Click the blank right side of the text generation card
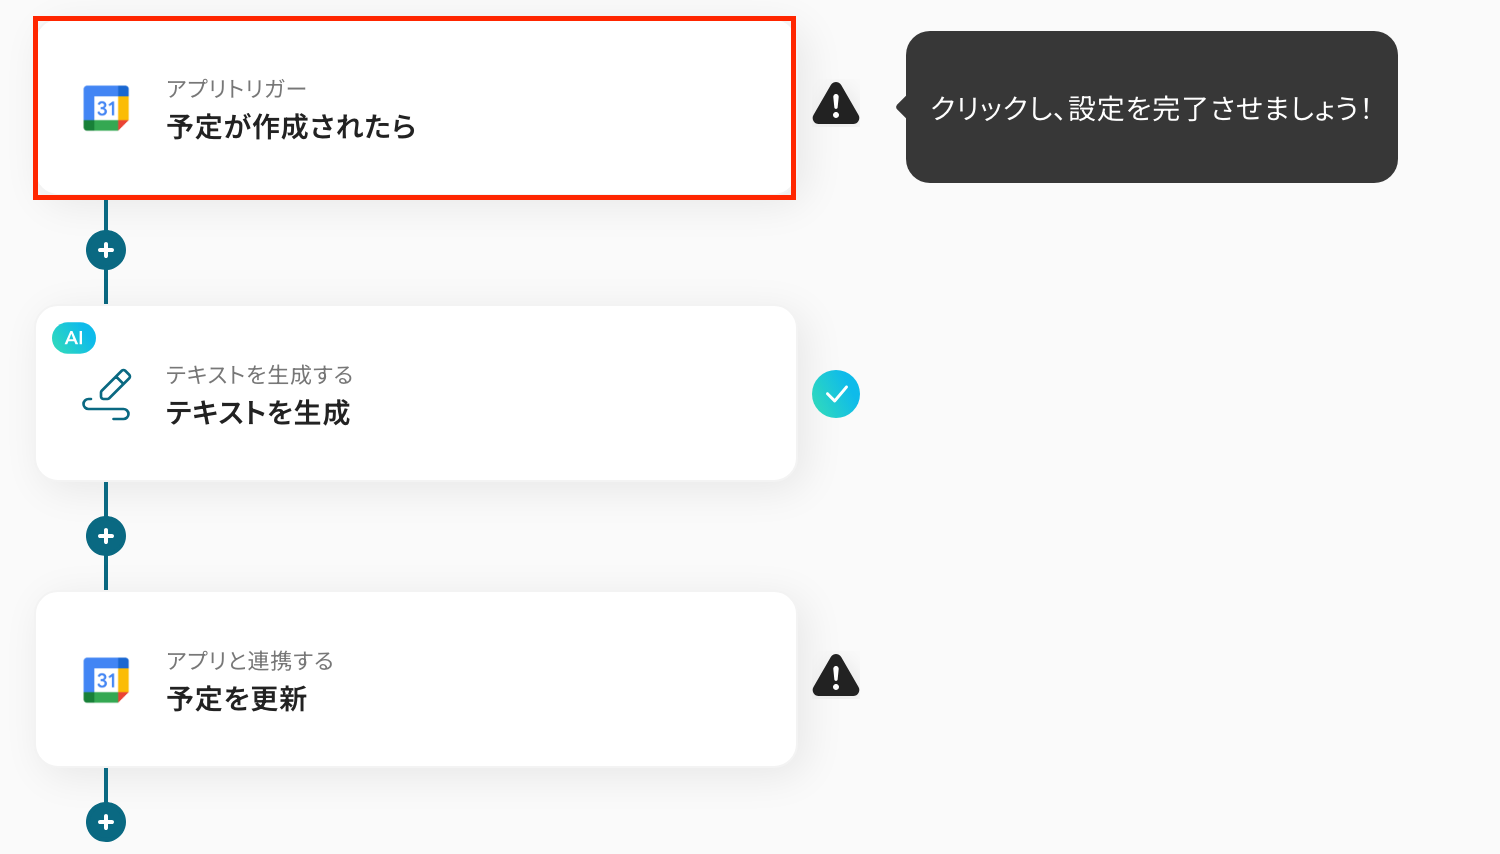Screen dimensions: 1500x854 pyautogui.click(x=620, y=394)
